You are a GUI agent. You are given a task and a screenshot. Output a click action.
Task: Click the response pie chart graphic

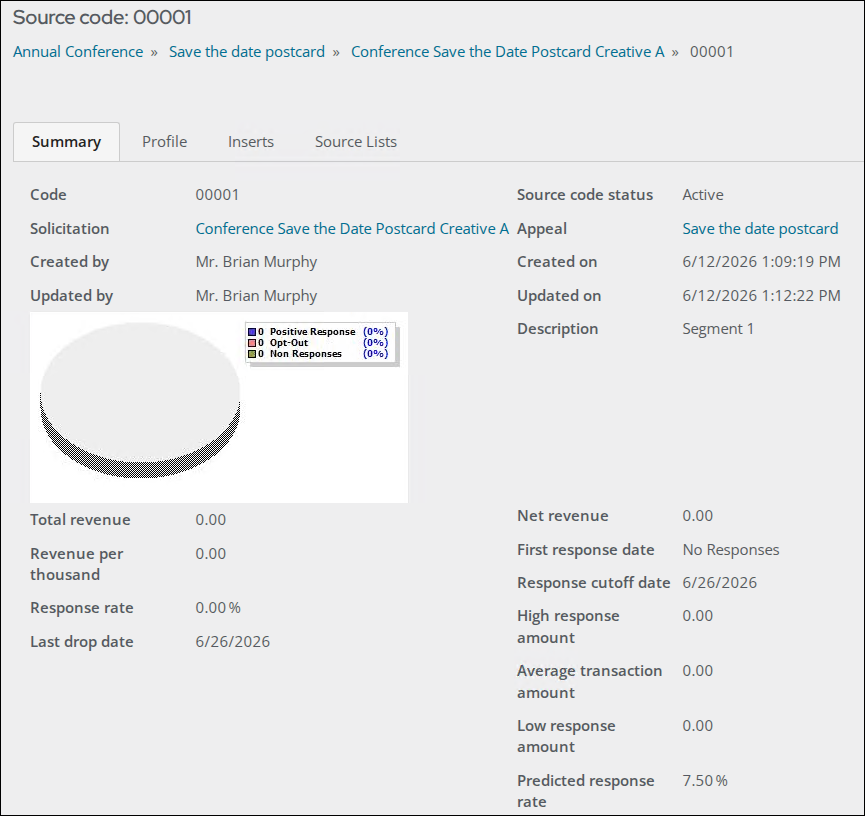(140, 399)
